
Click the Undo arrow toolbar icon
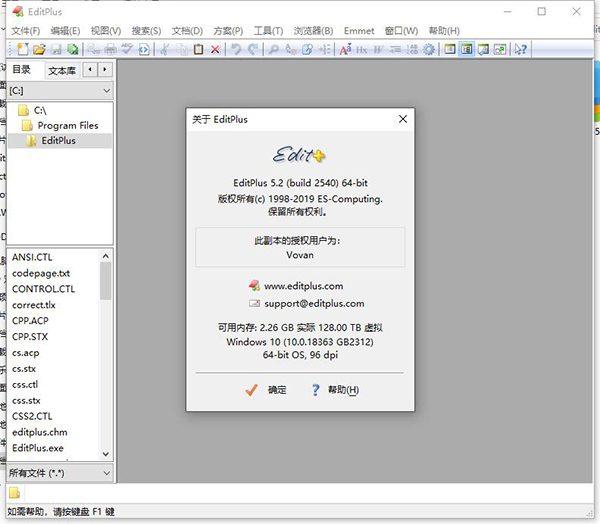click(x=236, y=49)
